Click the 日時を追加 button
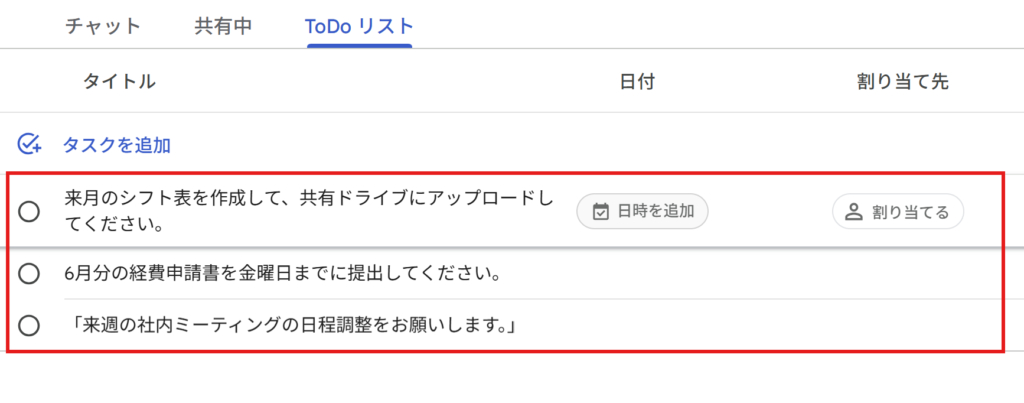Screen dimensions: 1024x403 pos(642,212)
